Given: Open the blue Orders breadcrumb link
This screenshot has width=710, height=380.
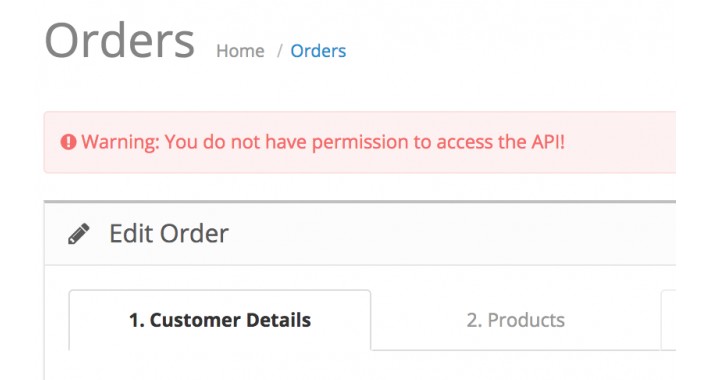Looking at the screenshot, I should (318, 51).
